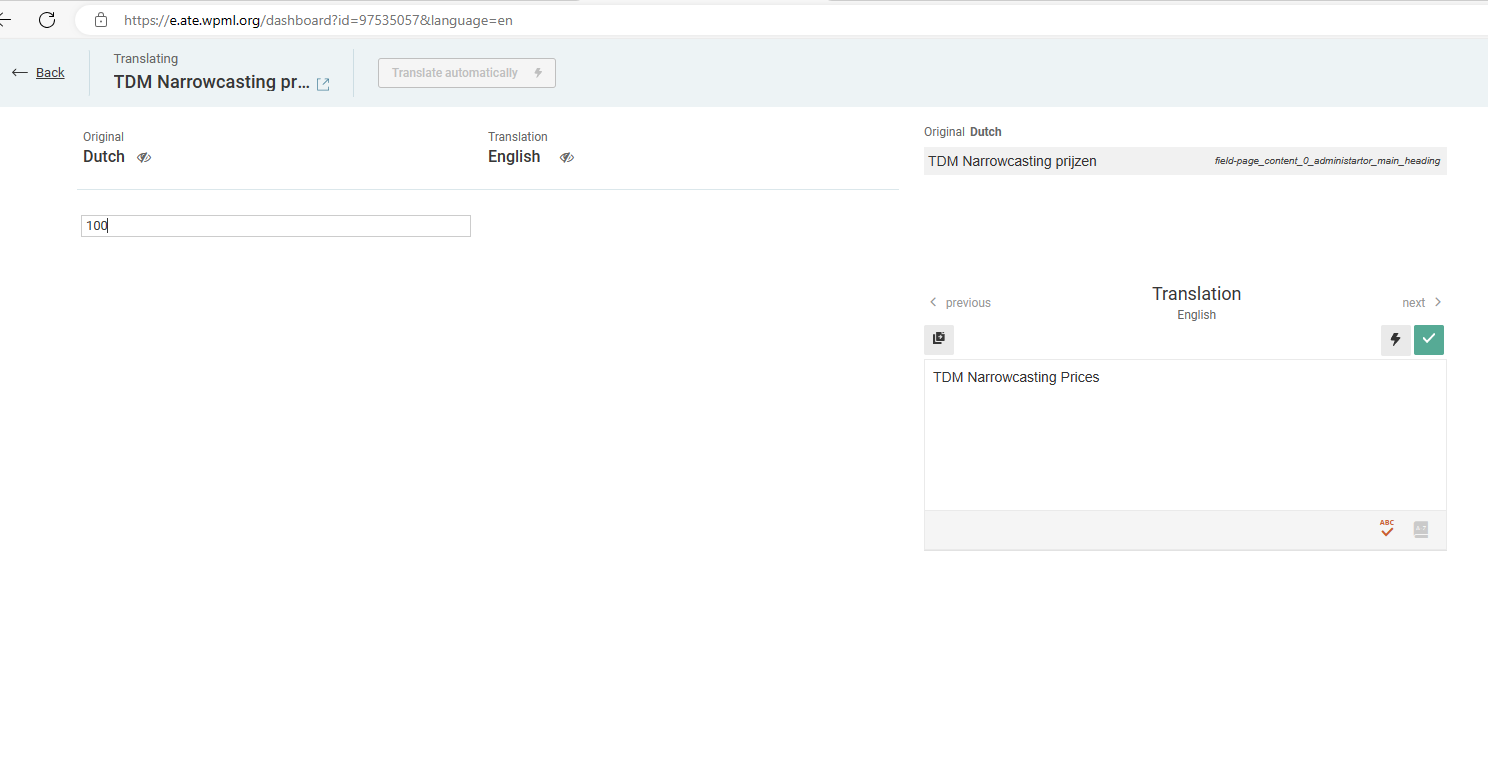Image resolution: width=1488 pixels, height=771 pixels.
Task: Toggle the ABC spell check icon
Action: [x=1387, y=529]
